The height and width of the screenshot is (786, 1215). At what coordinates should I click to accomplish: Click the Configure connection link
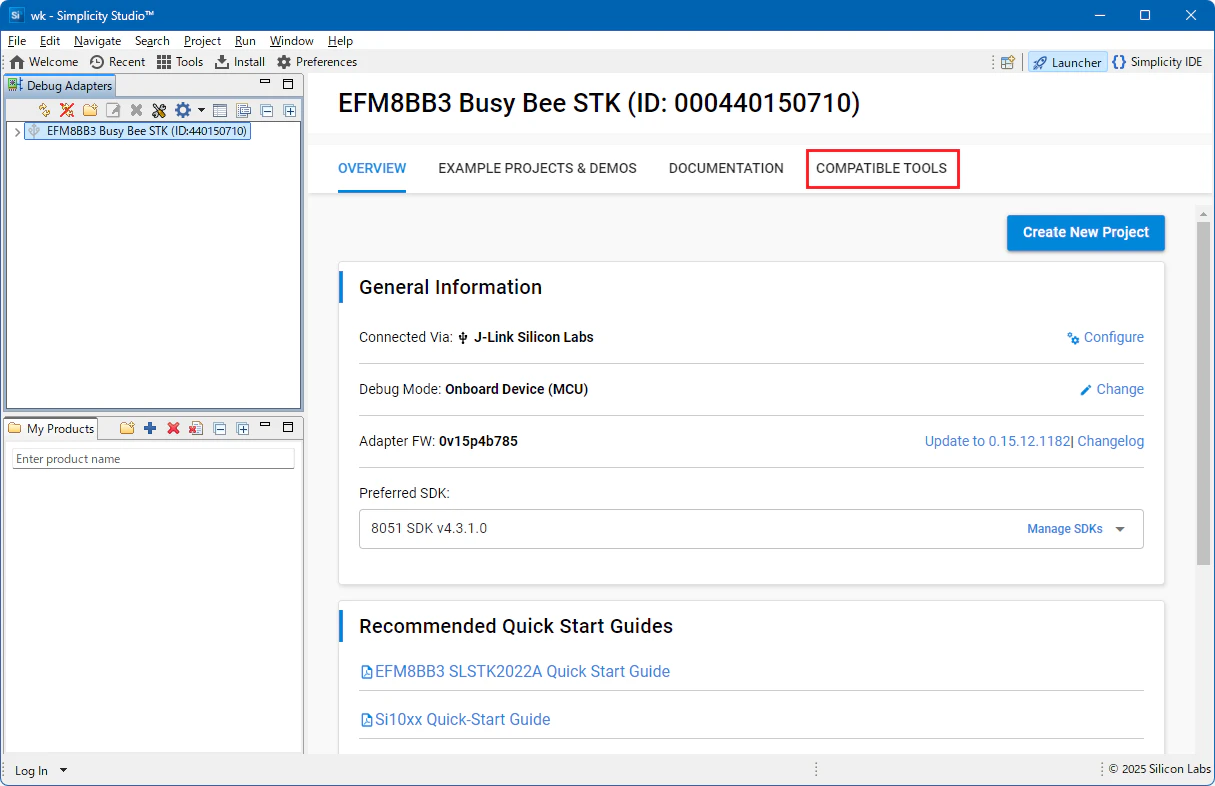[x=1105, y=337]
